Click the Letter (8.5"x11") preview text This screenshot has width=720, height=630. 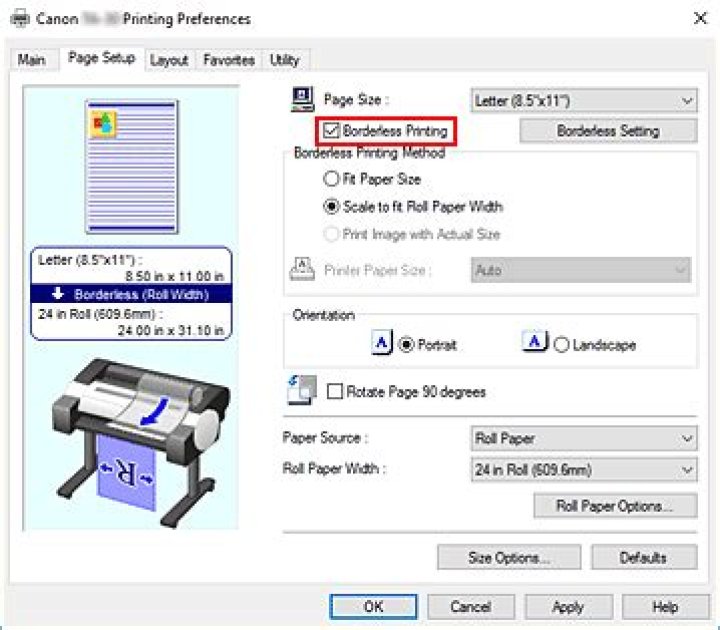pyautogui.click(x=90, y=260)
